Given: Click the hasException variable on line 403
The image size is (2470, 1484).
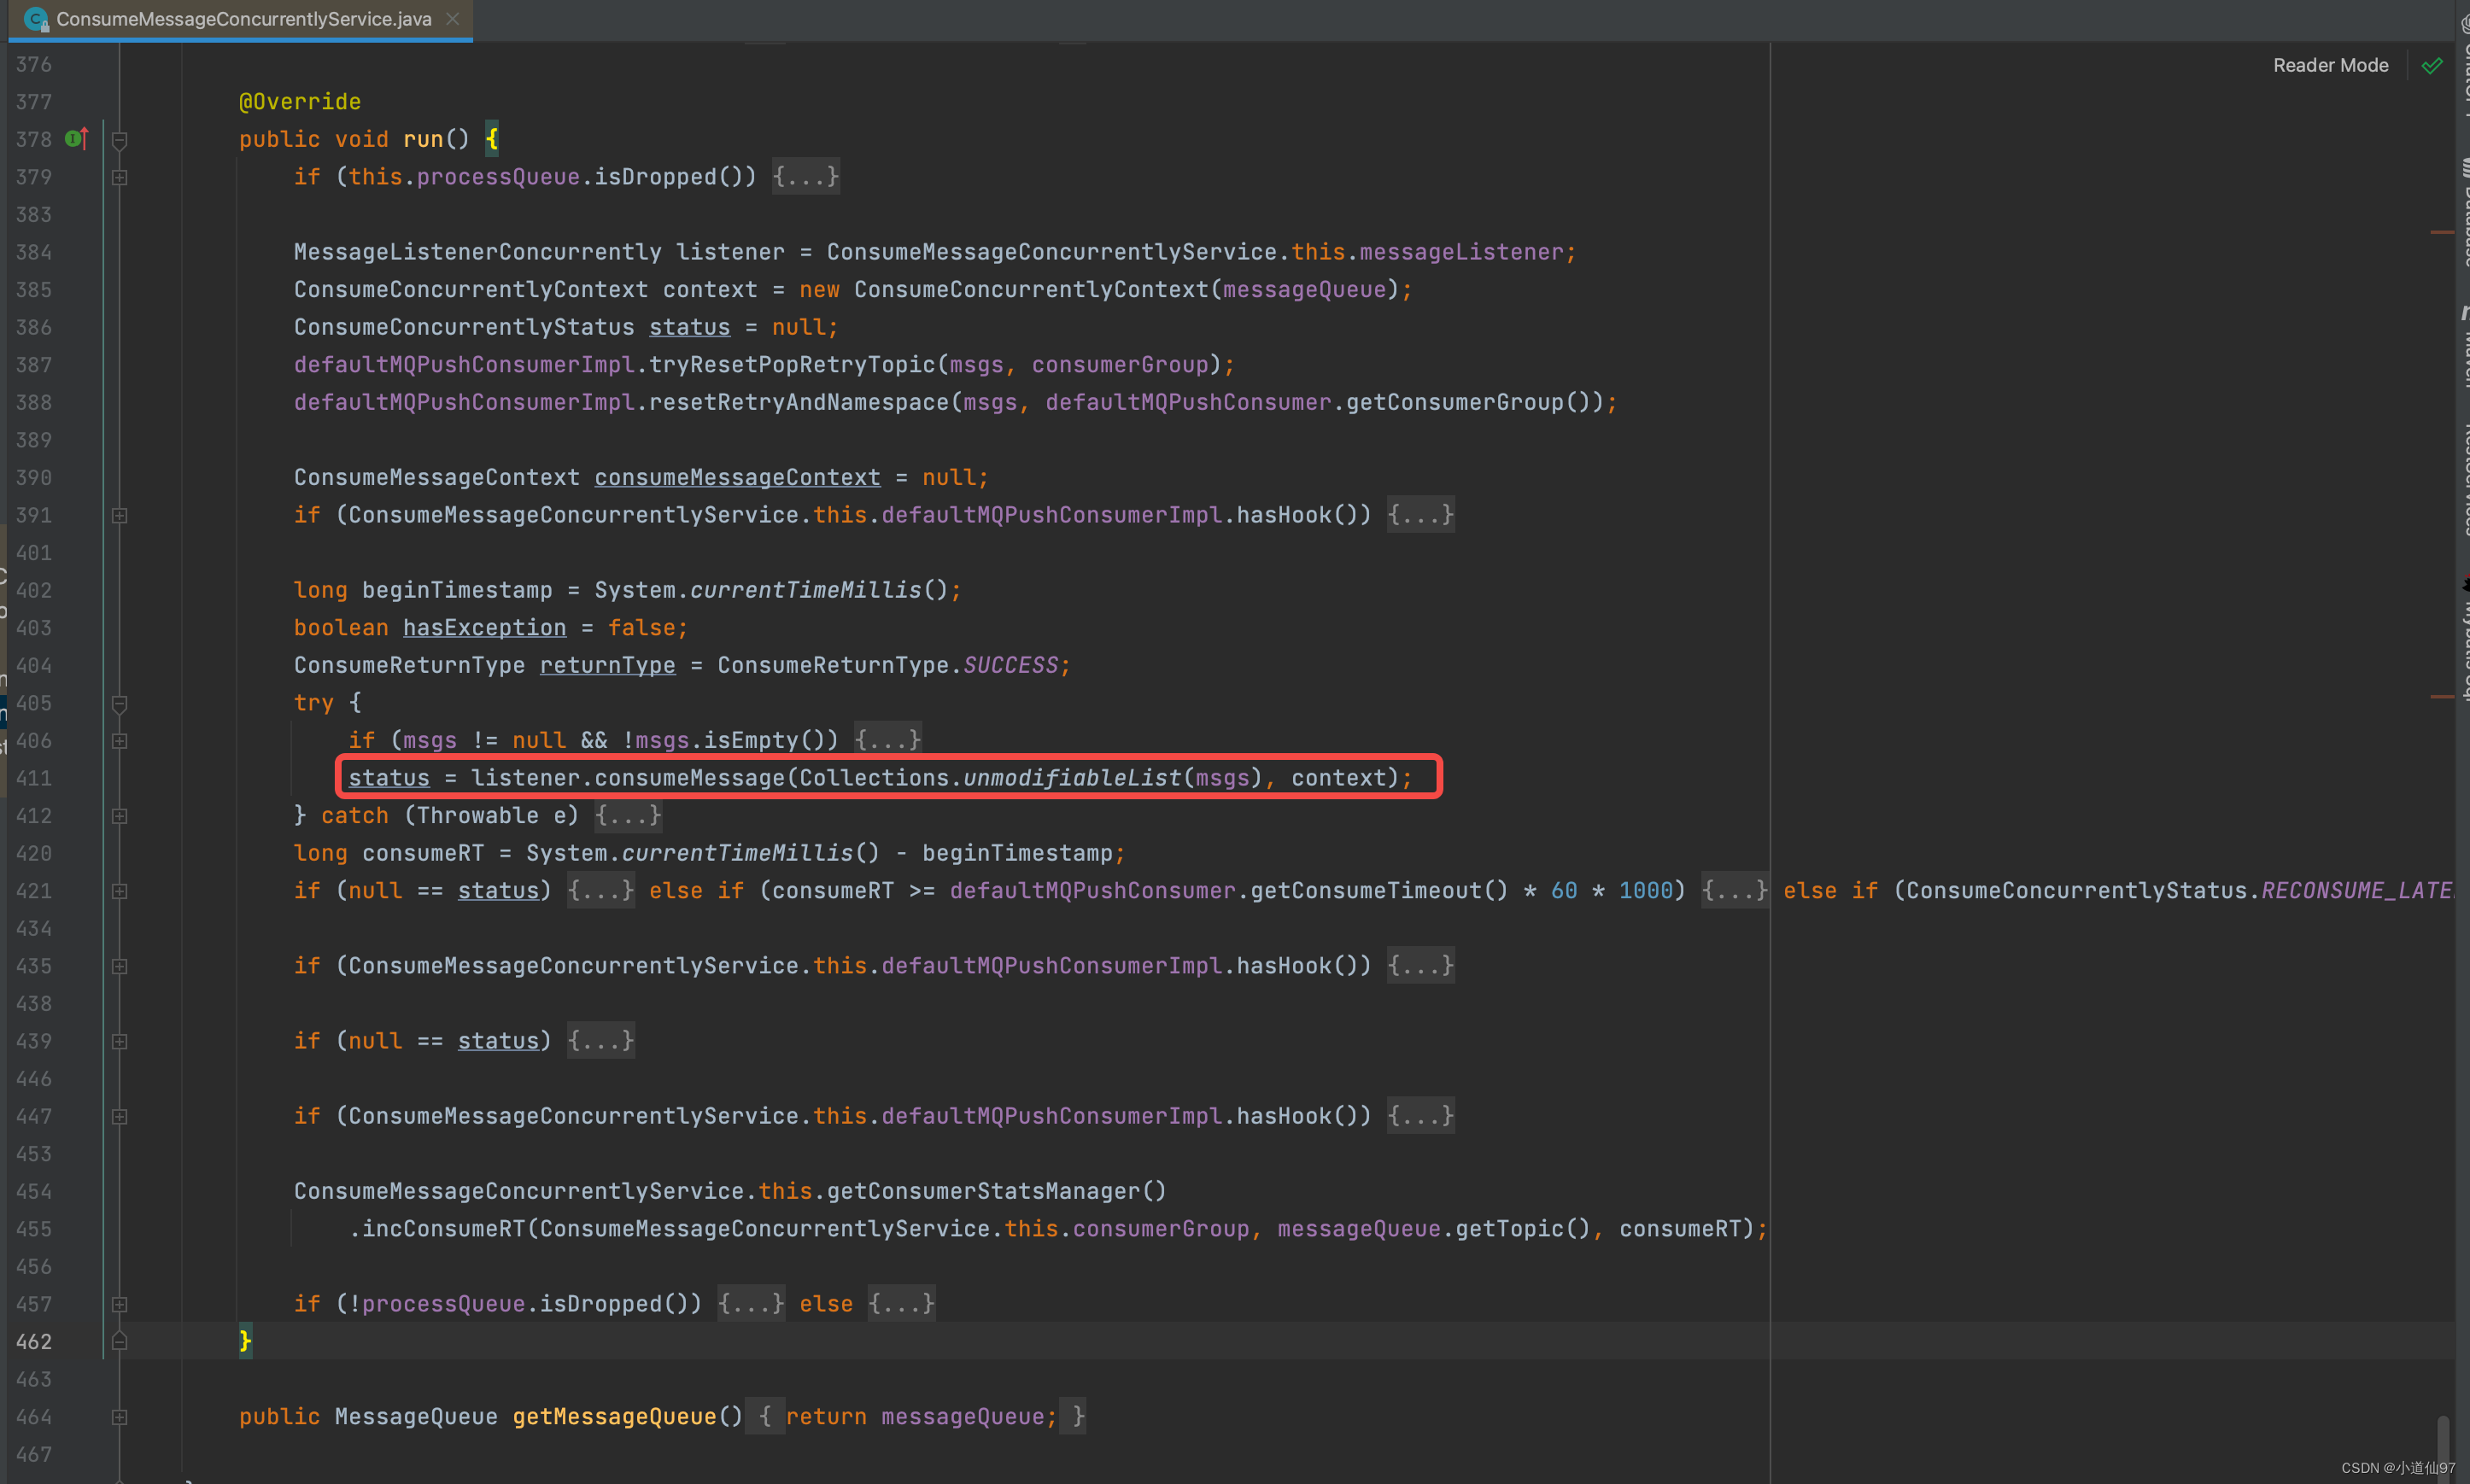Looking at the screenshot, I should (484, 628).
